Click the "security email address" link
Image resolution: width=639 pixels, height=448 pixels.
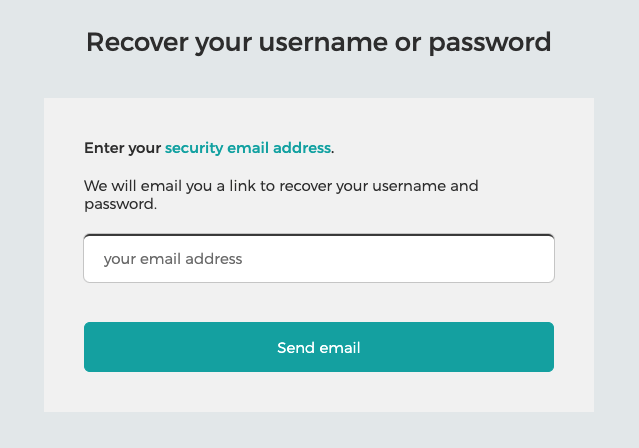pyautogui.click(x=247, y=148)
